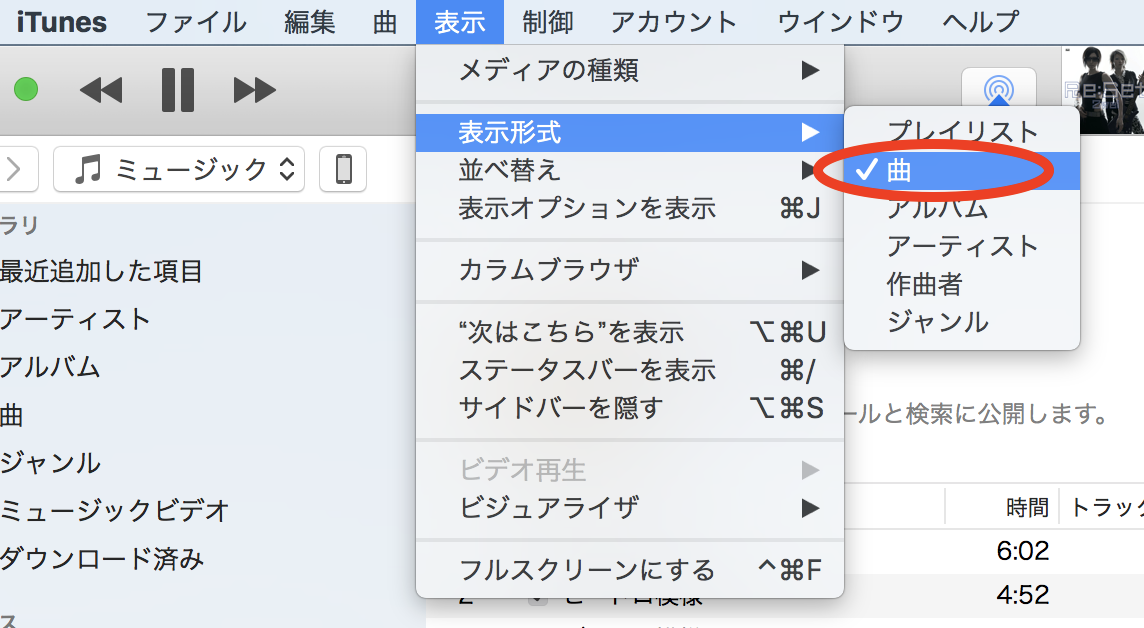Click the iPhone device icon button
Viewport: 1144px width, 628px height.
(343, 169)
